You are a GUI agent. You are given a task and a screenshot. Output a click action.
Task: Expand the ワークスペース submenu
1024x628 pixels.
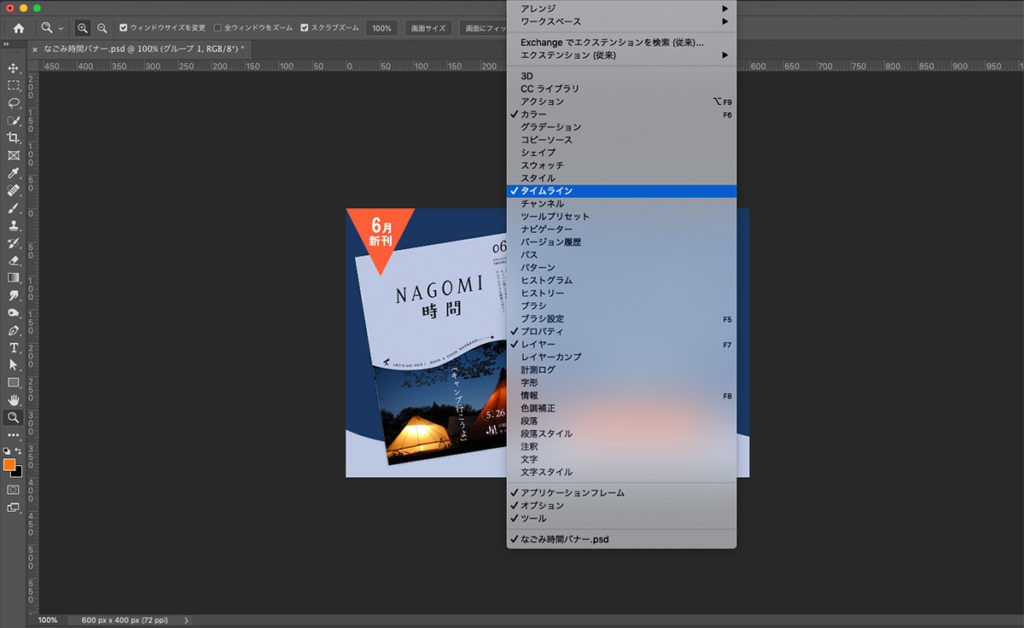point(620,21)
